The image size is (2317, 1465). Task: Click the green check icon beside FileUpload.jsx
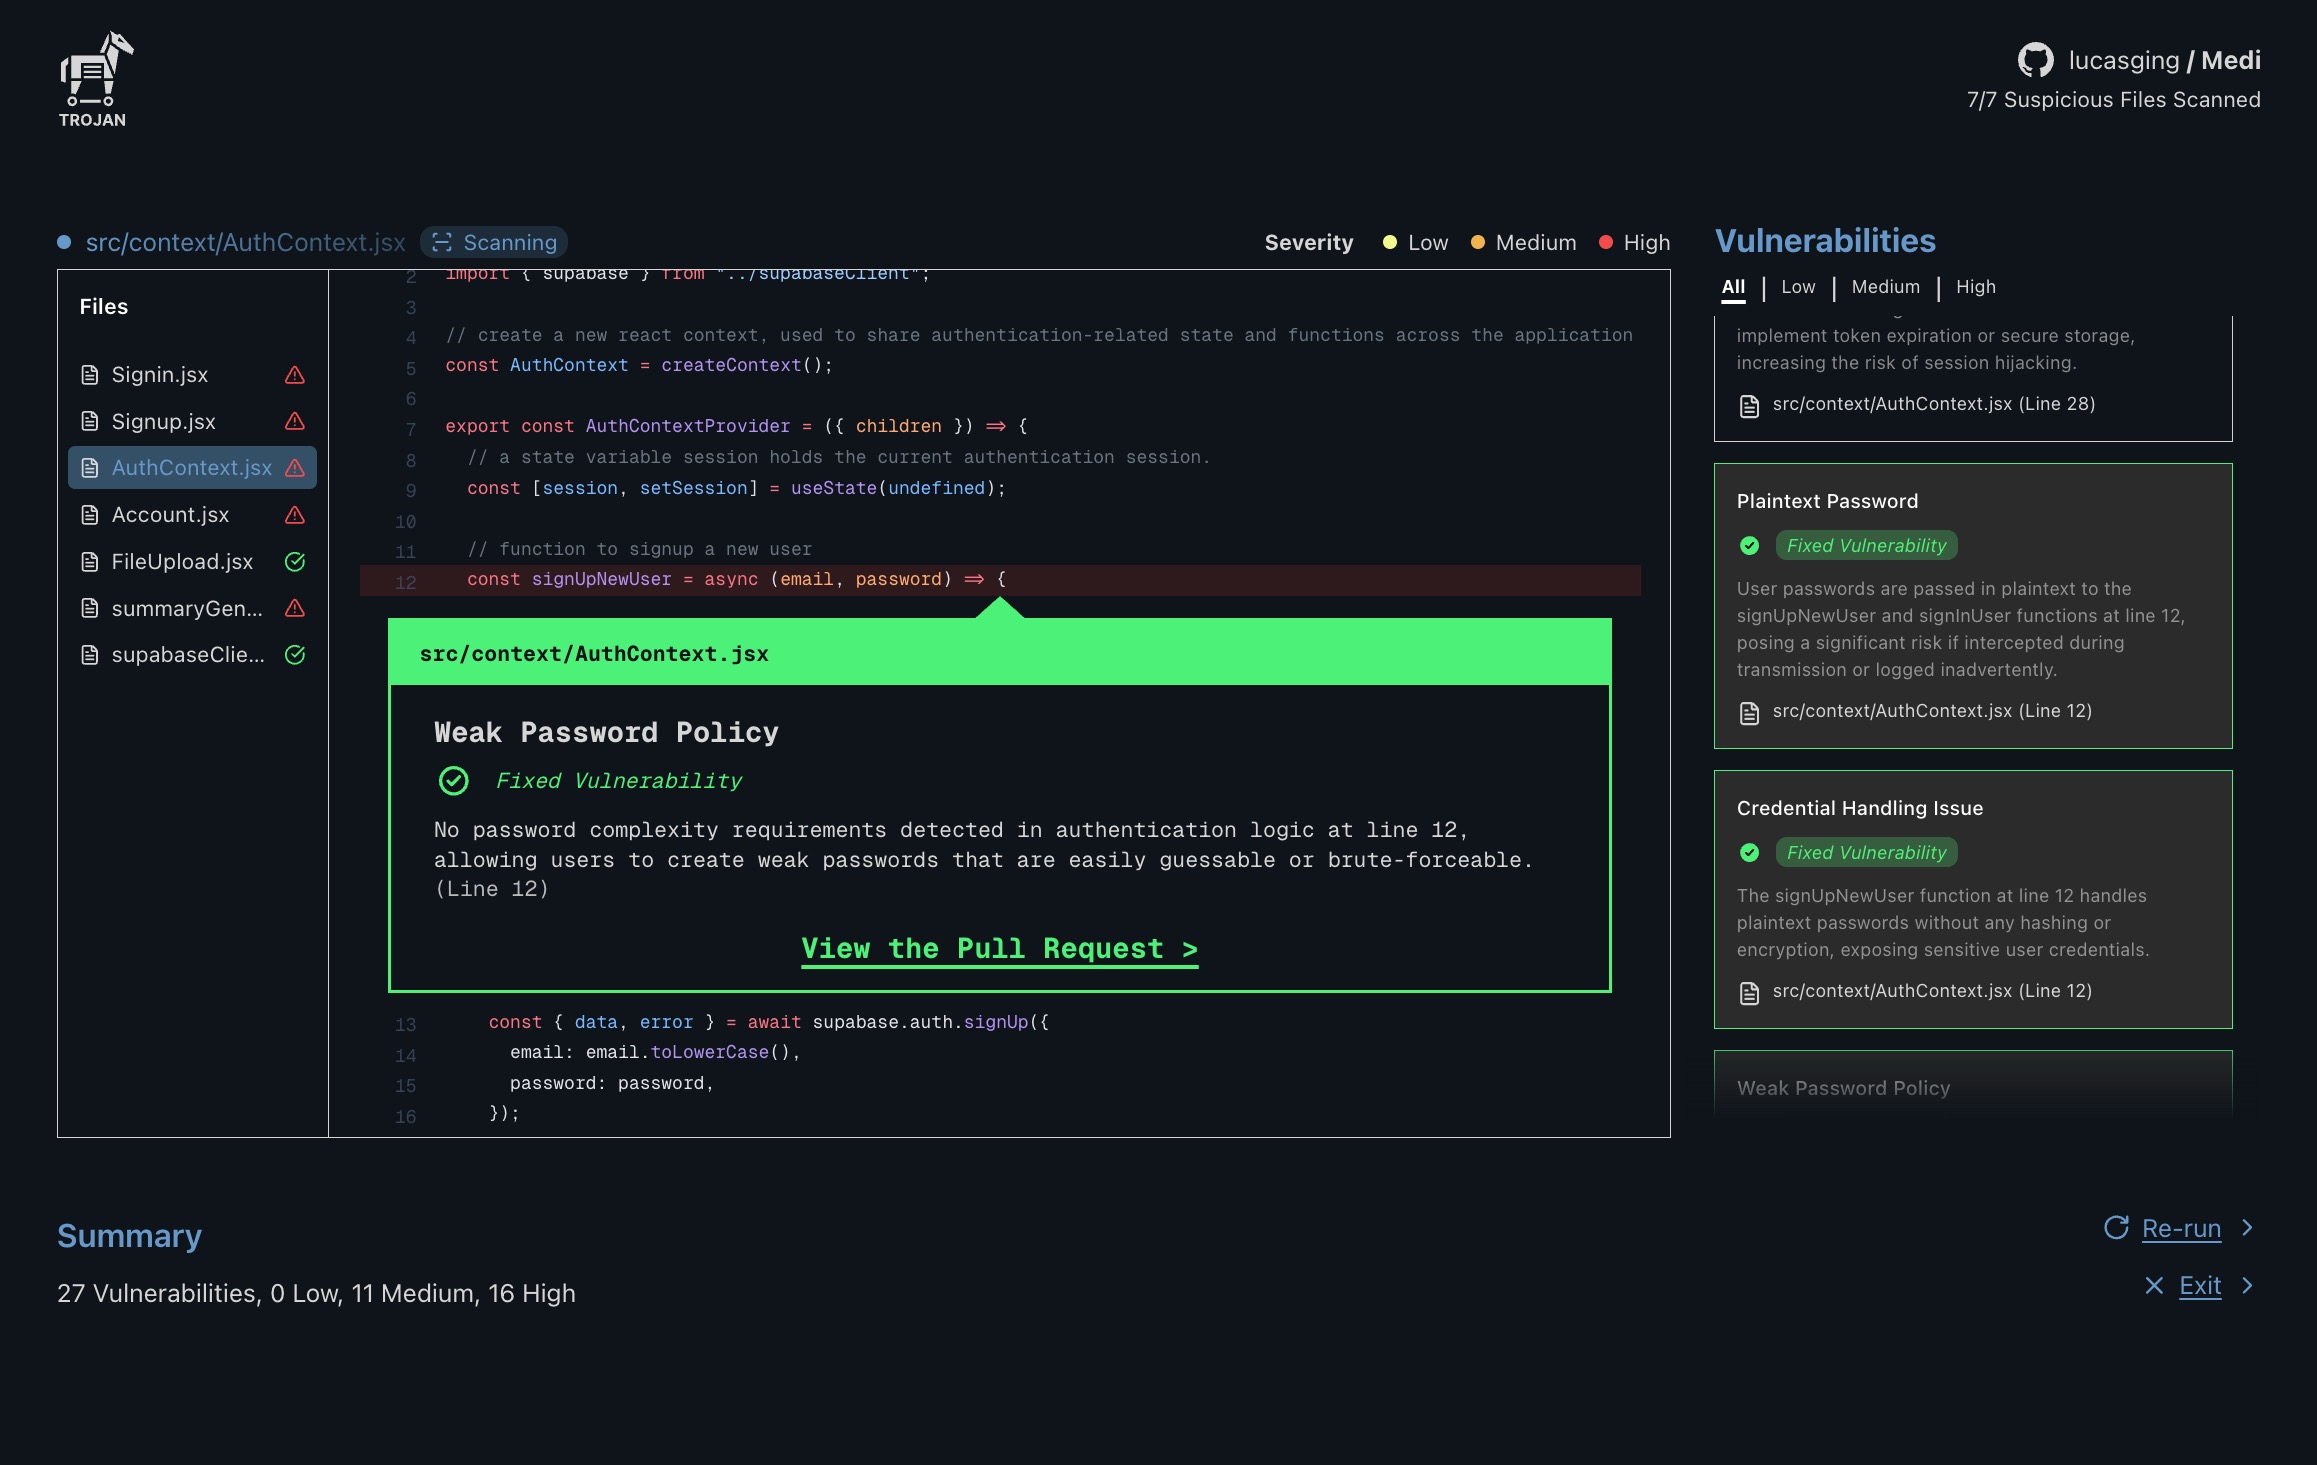coord(294,562)
